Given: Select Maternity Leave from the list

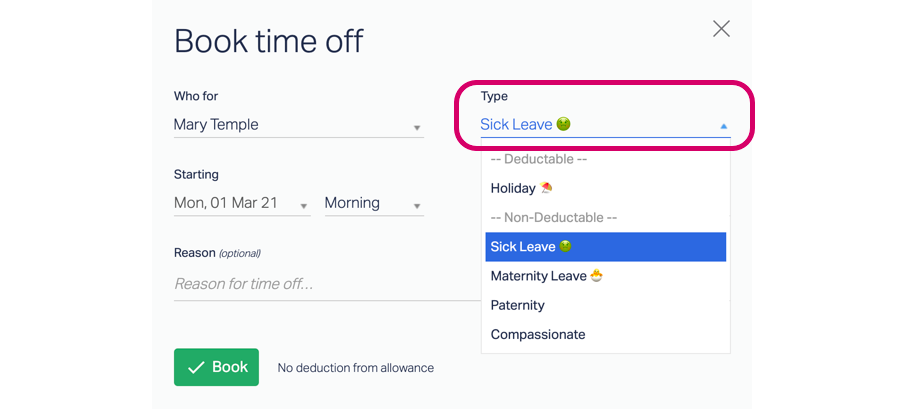Looking at the screenshot, I should point(605,276).
